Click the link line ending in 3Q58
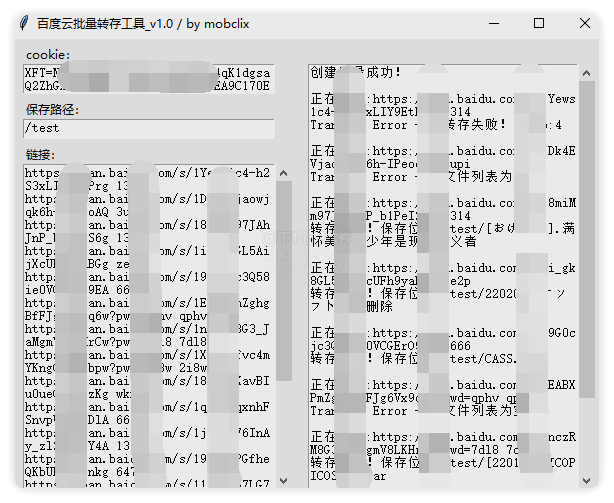614x503 pixels. coord(147,277)
